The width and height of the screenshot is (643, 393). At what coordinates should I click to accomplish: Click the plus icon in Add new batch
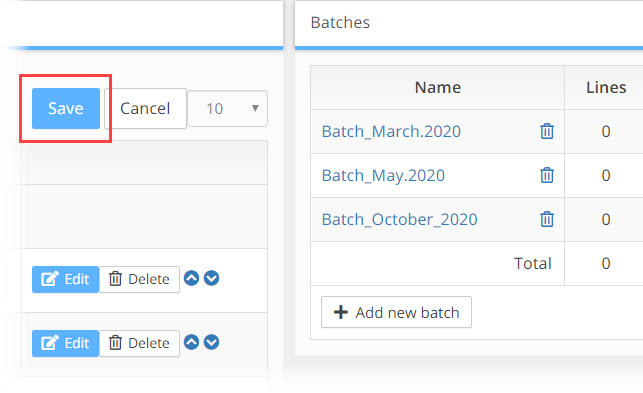pyautogui.click(x=341, y=312)
